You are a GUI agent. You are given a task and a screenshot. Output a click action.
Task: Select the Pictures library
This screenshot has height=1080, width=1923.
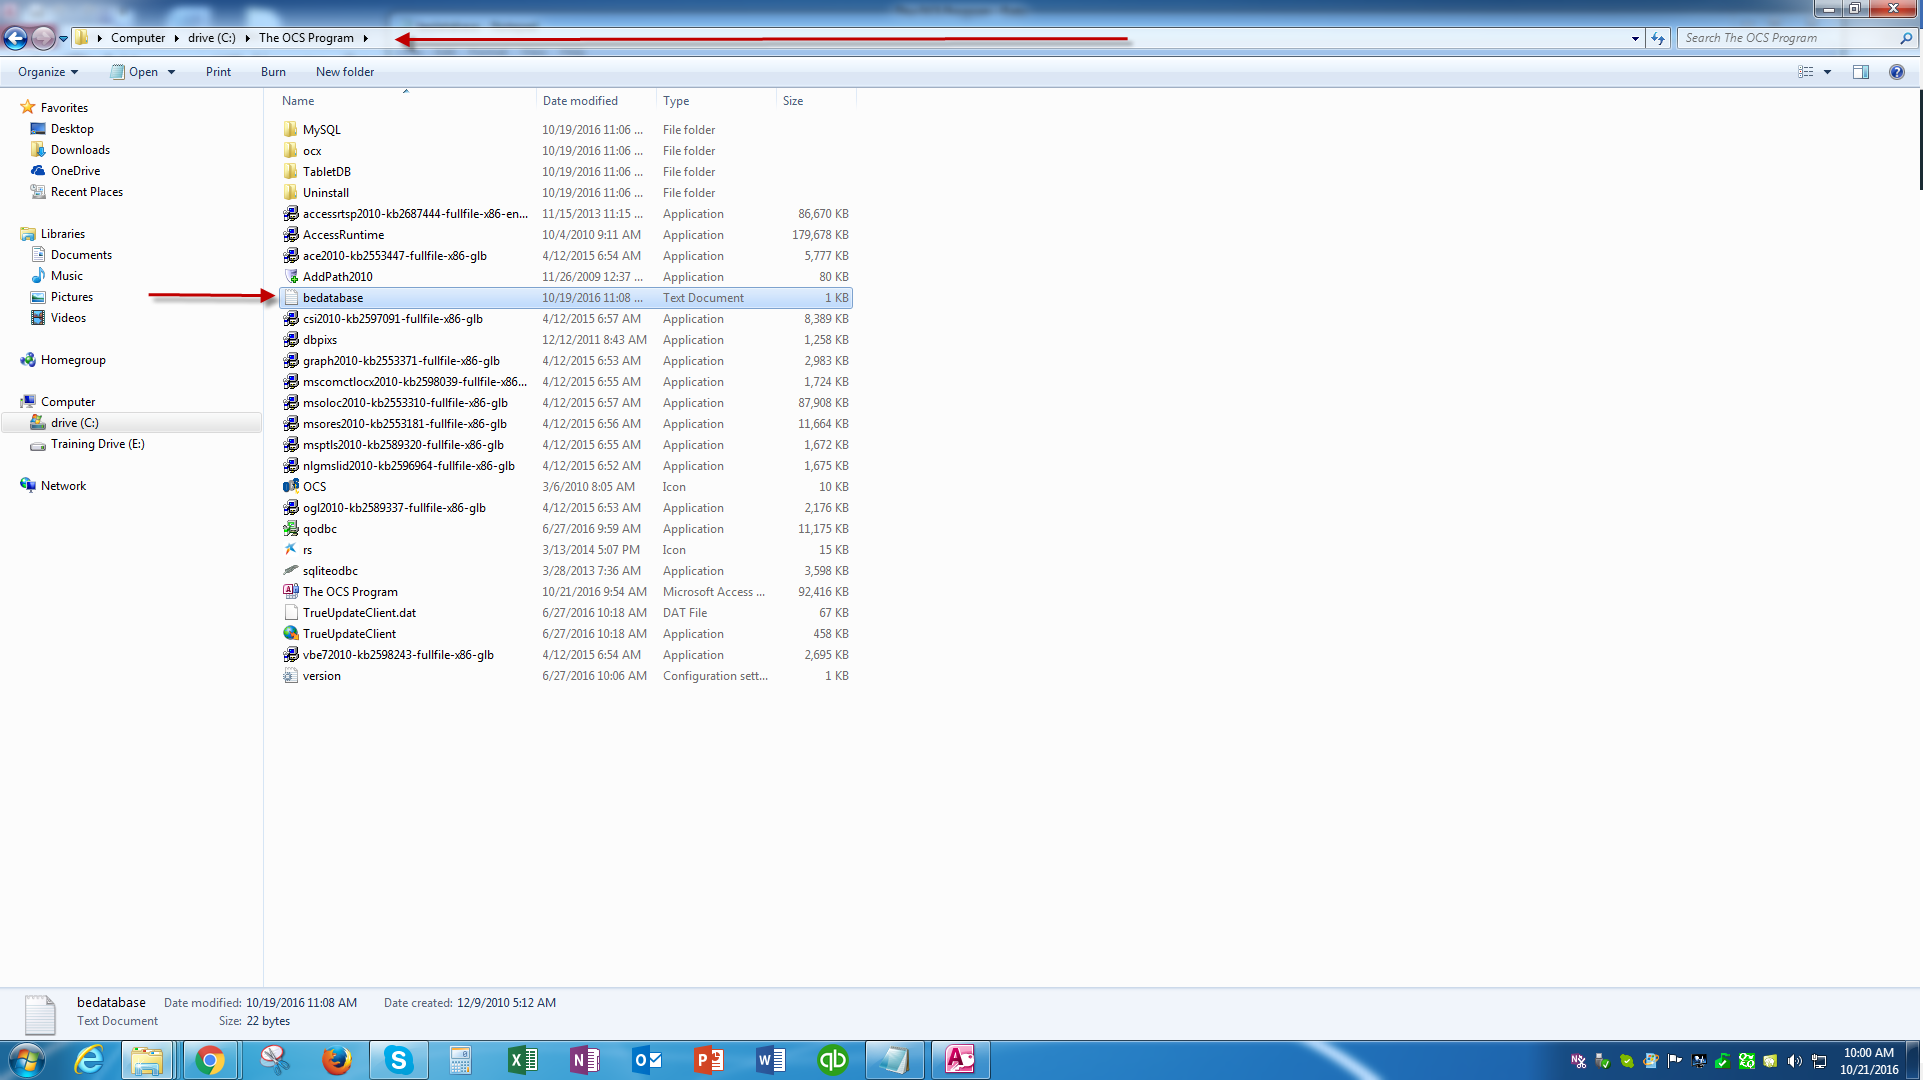coord(72,297)
